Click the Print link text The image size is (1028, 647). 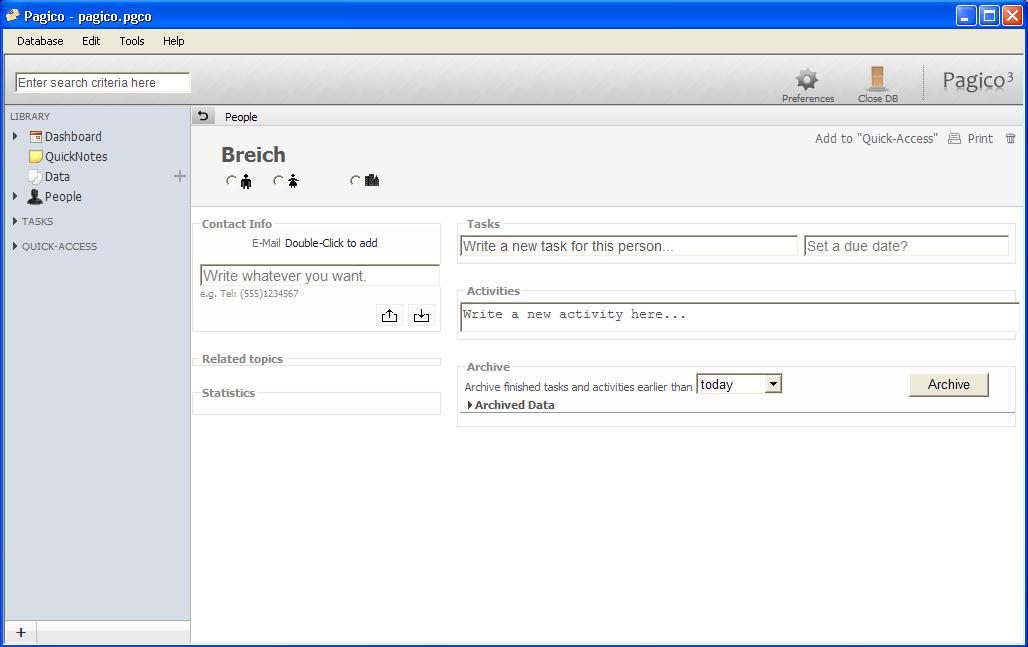pyautogui.click(x=980, y=138)
